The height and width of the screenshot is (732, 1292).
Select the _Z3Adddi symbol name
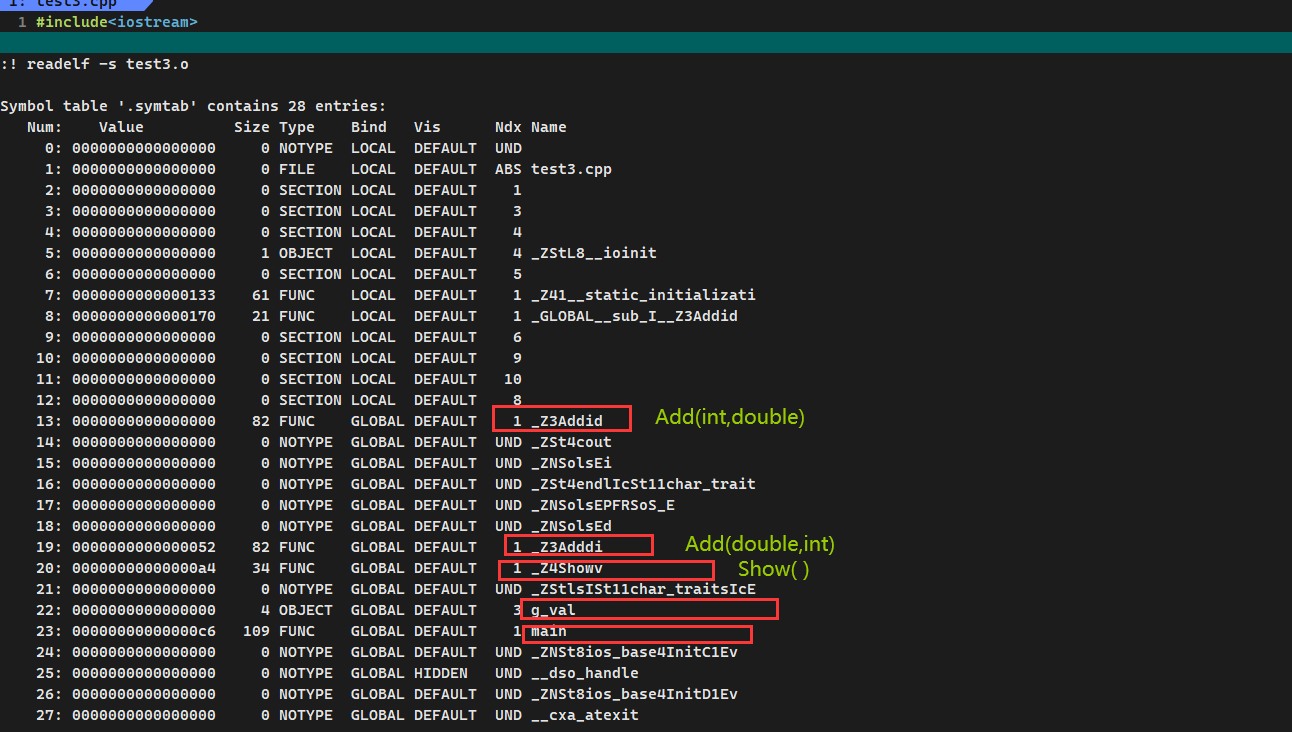[567, 547]
